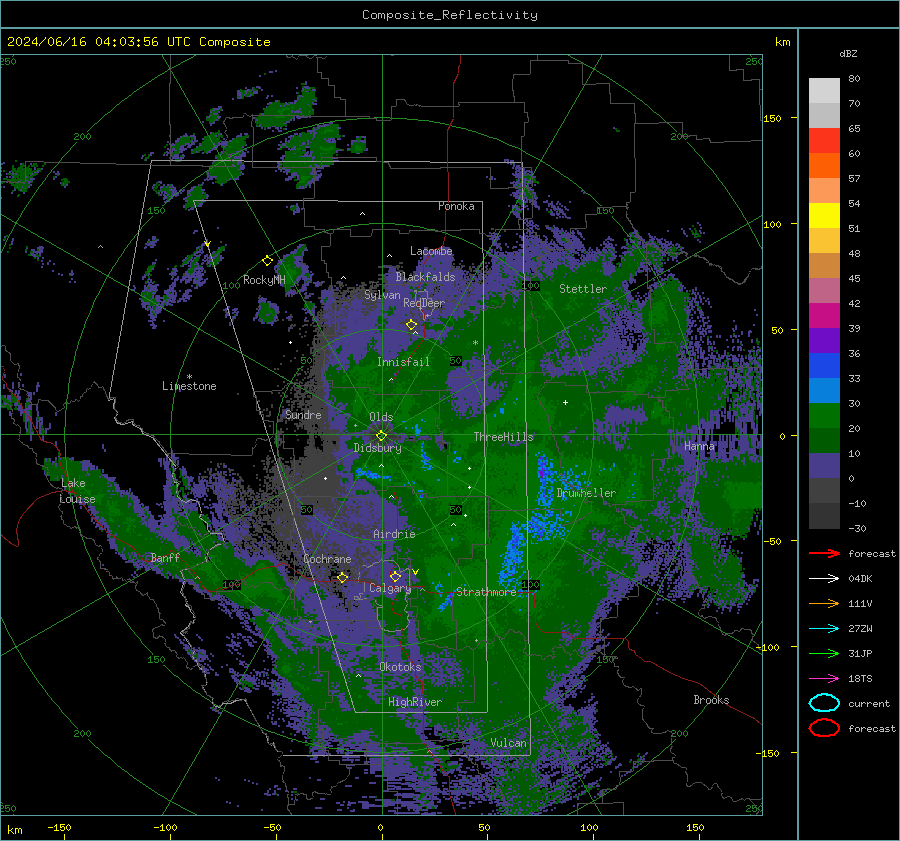Image resolution: width=900 pixels, height=841 pixels.
Task: Click the green 31JP arrow icon
Action: click(824, 653)
